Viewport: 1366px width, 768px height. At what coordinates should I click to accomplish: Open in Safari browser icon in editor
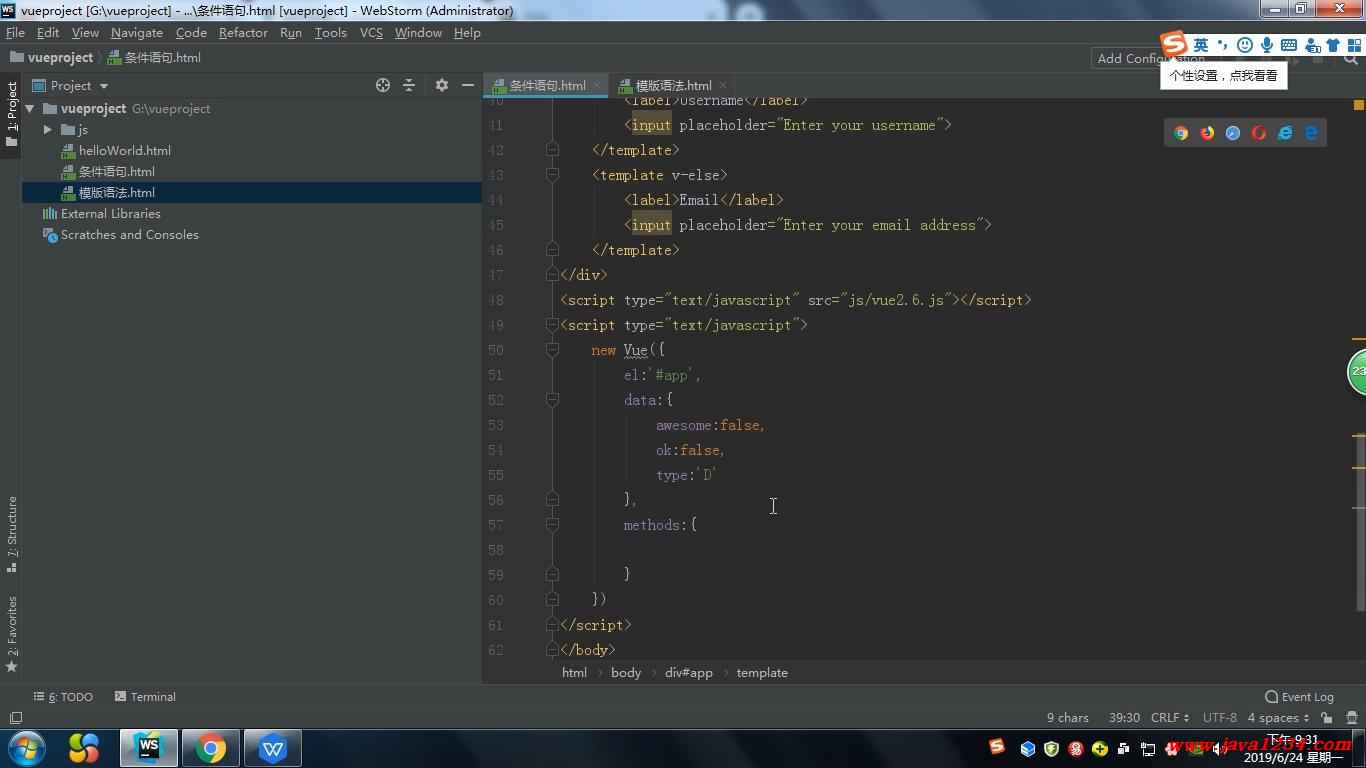[x=1233, y=133]
